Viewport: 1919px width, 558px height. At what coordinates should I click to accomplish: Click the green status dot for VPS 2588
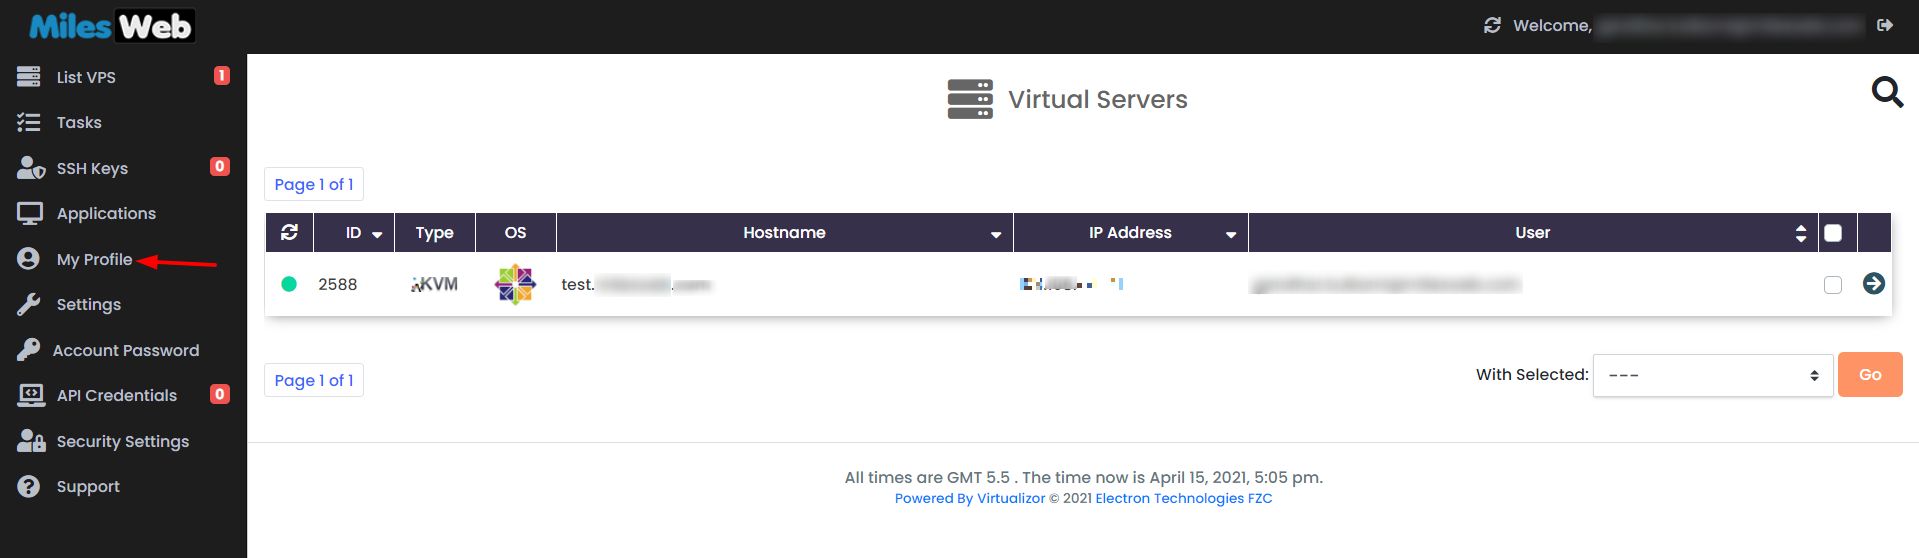tap(289, 284)
